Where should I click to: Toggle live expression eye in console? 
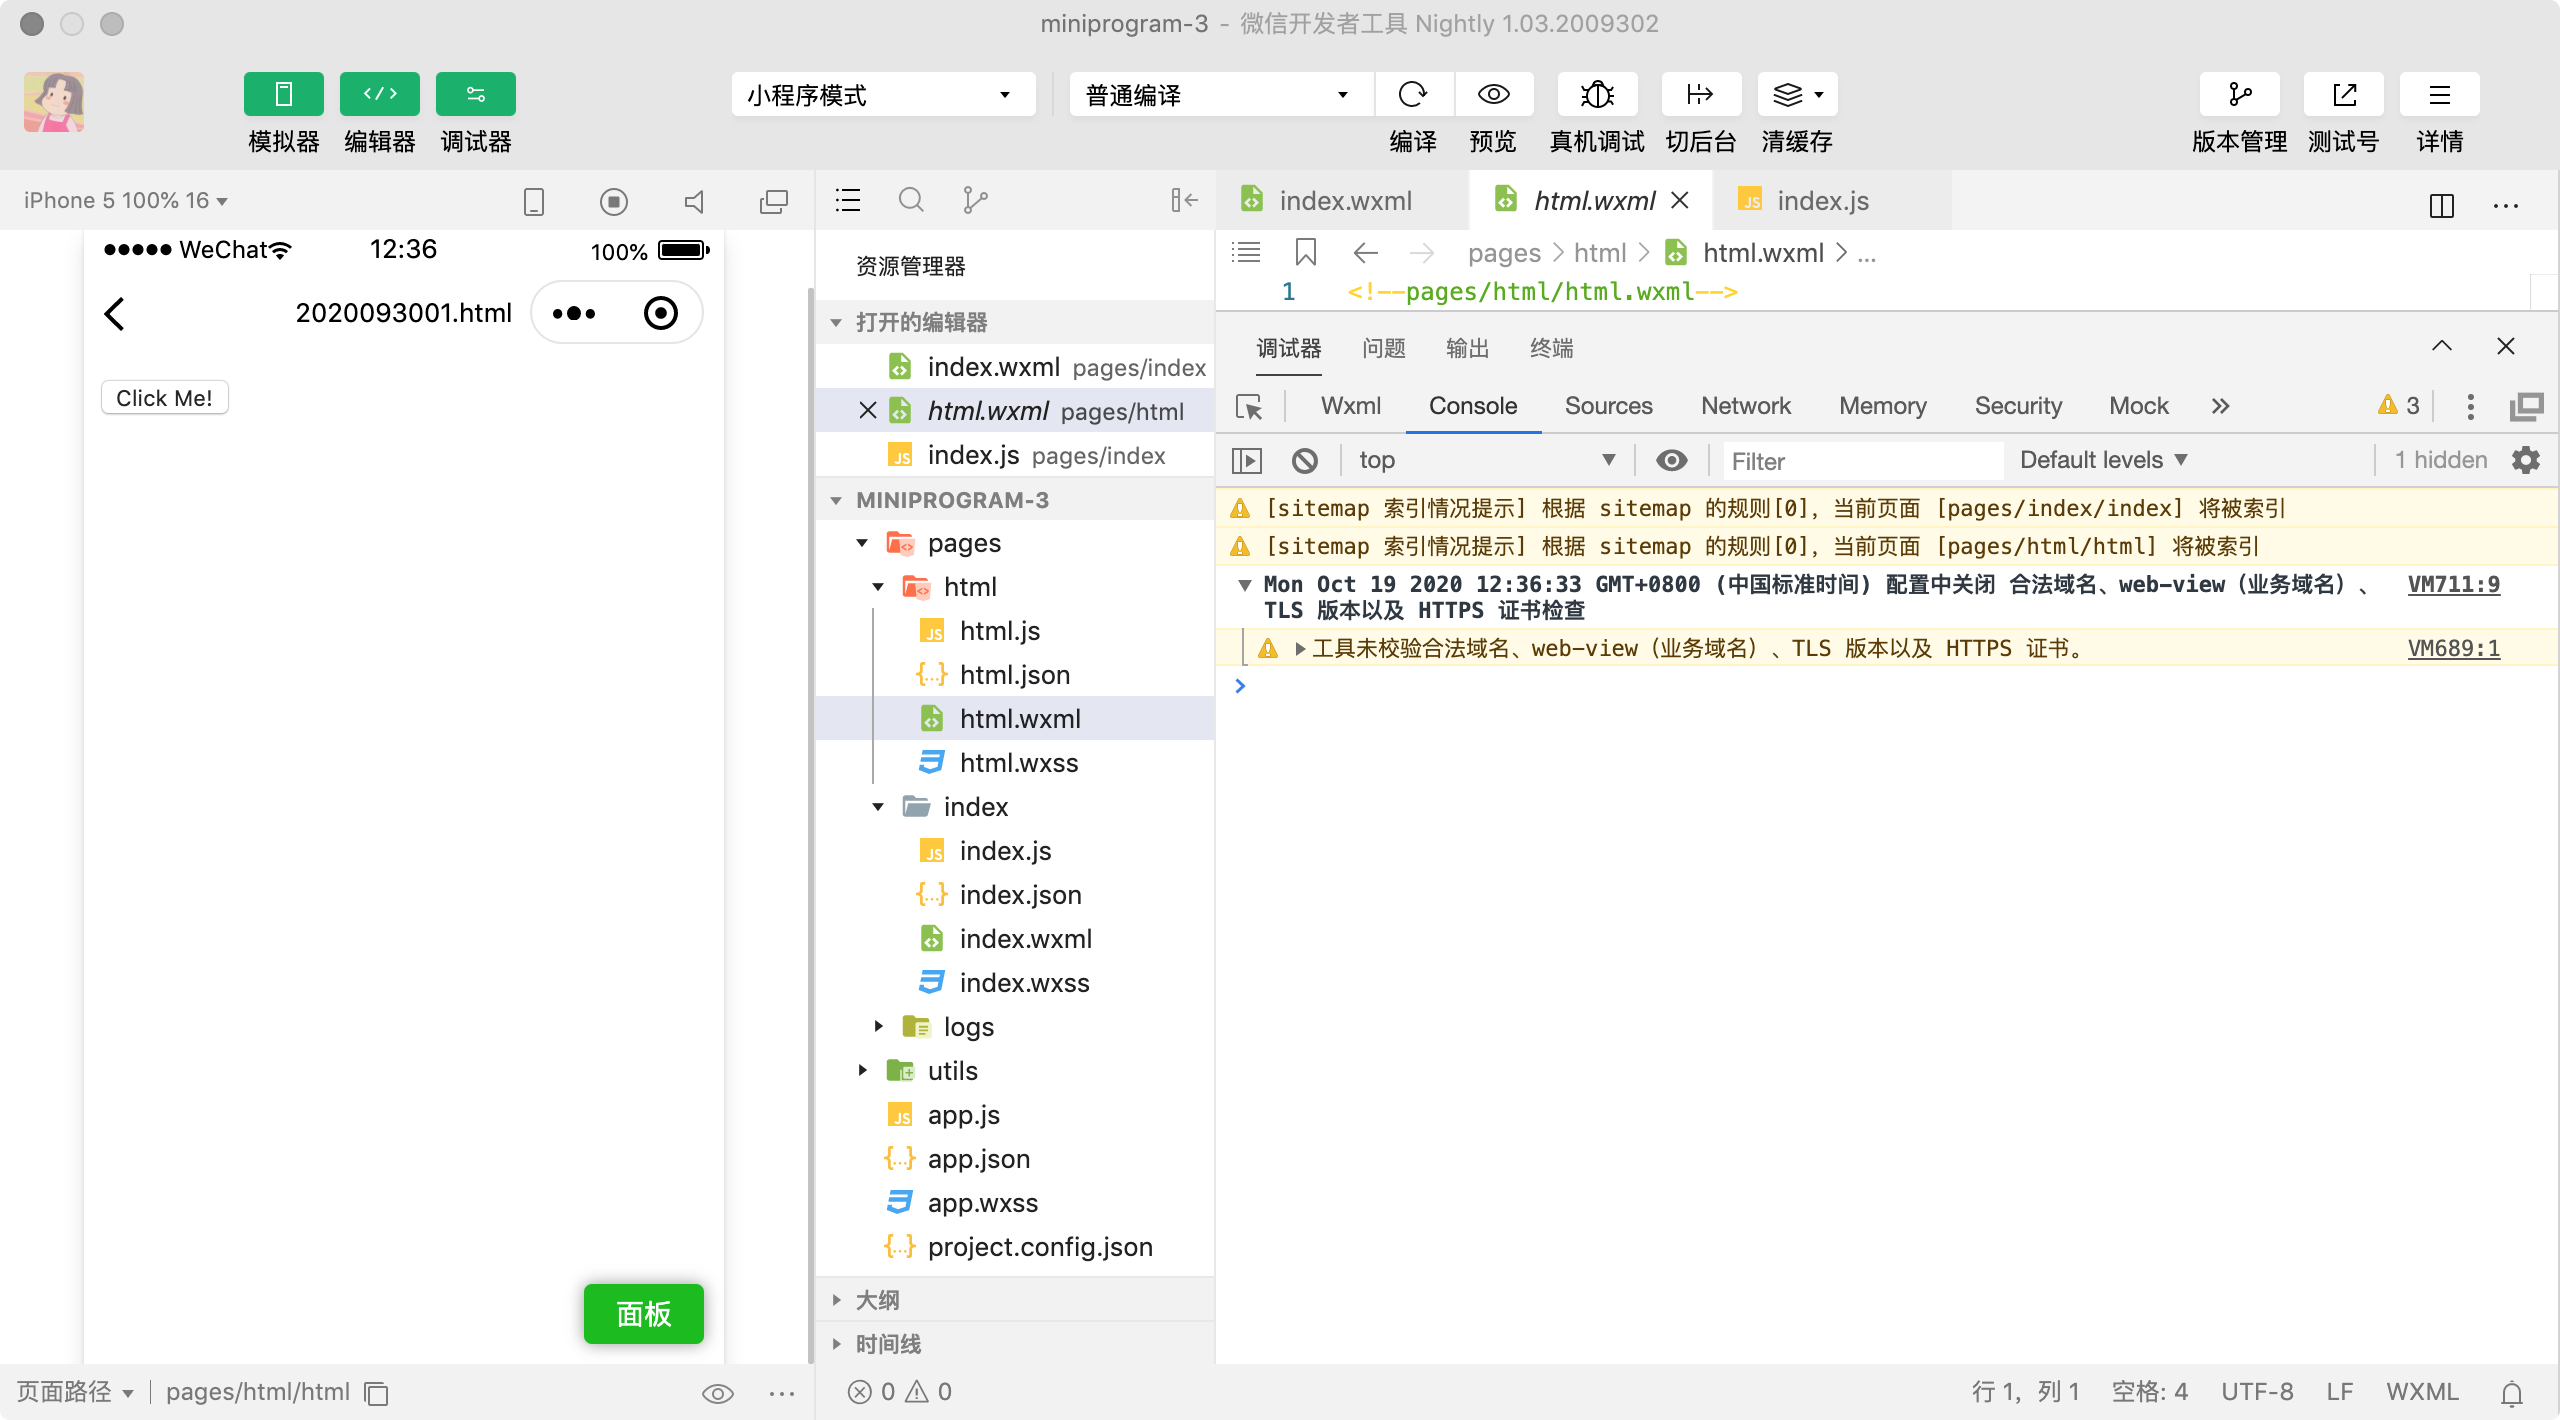point(1671,460)
